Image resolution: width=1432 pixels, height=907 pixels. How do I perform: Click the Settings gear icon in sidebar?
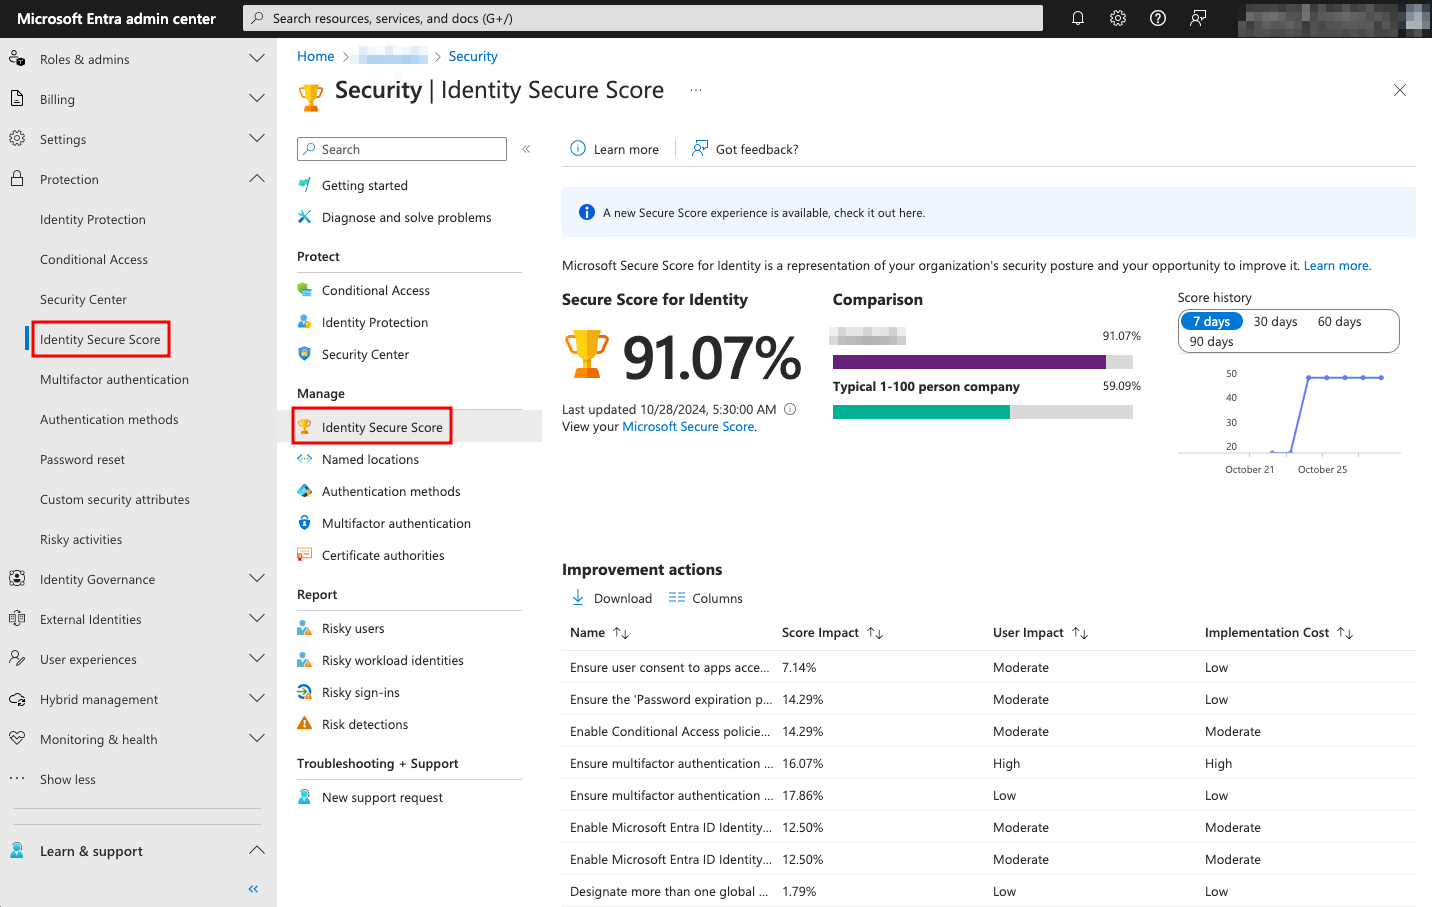[17, 138]
